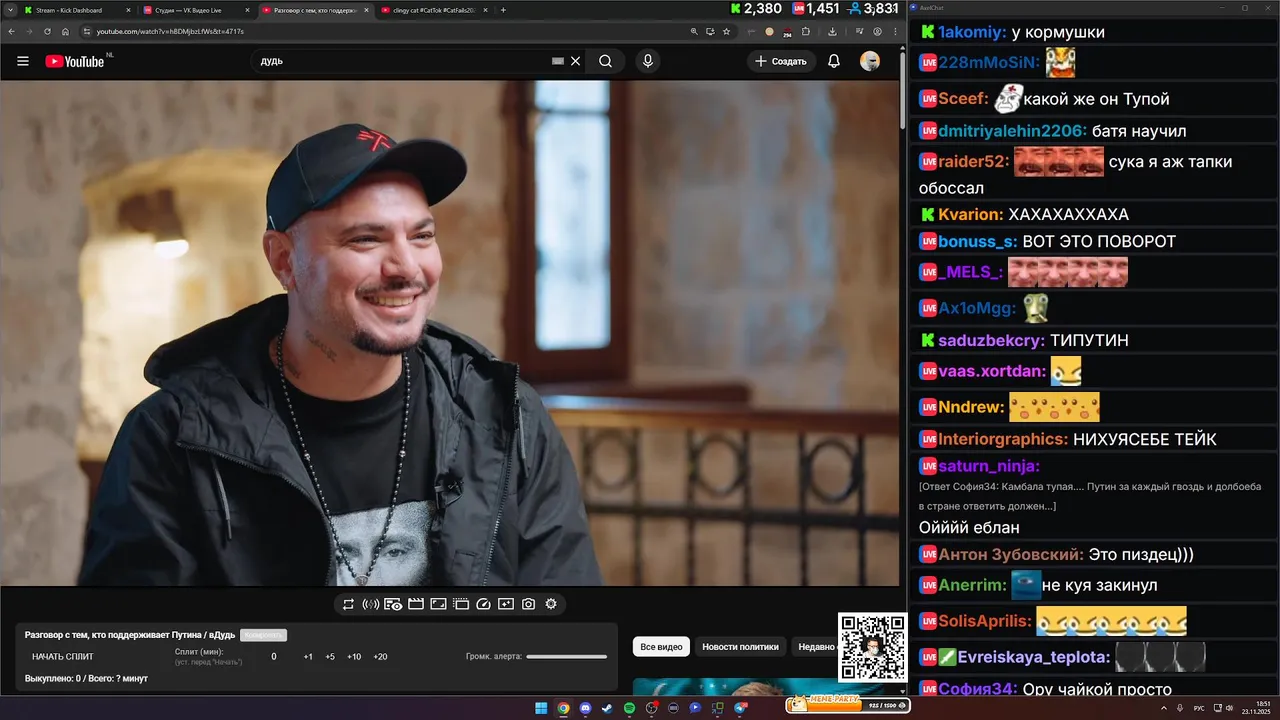Click the split minutes field showing 0

pos(274,657)
